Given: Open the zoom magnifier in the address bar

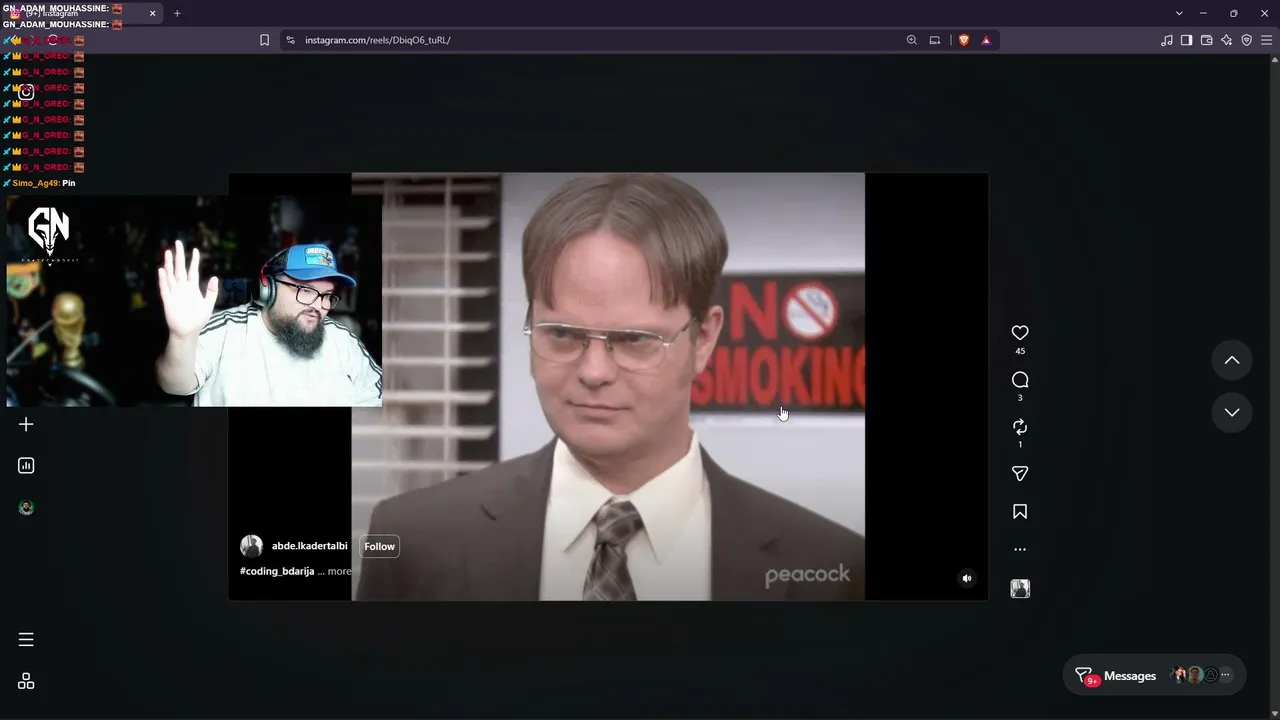Looking at the screenshot, I should (912, 40).
